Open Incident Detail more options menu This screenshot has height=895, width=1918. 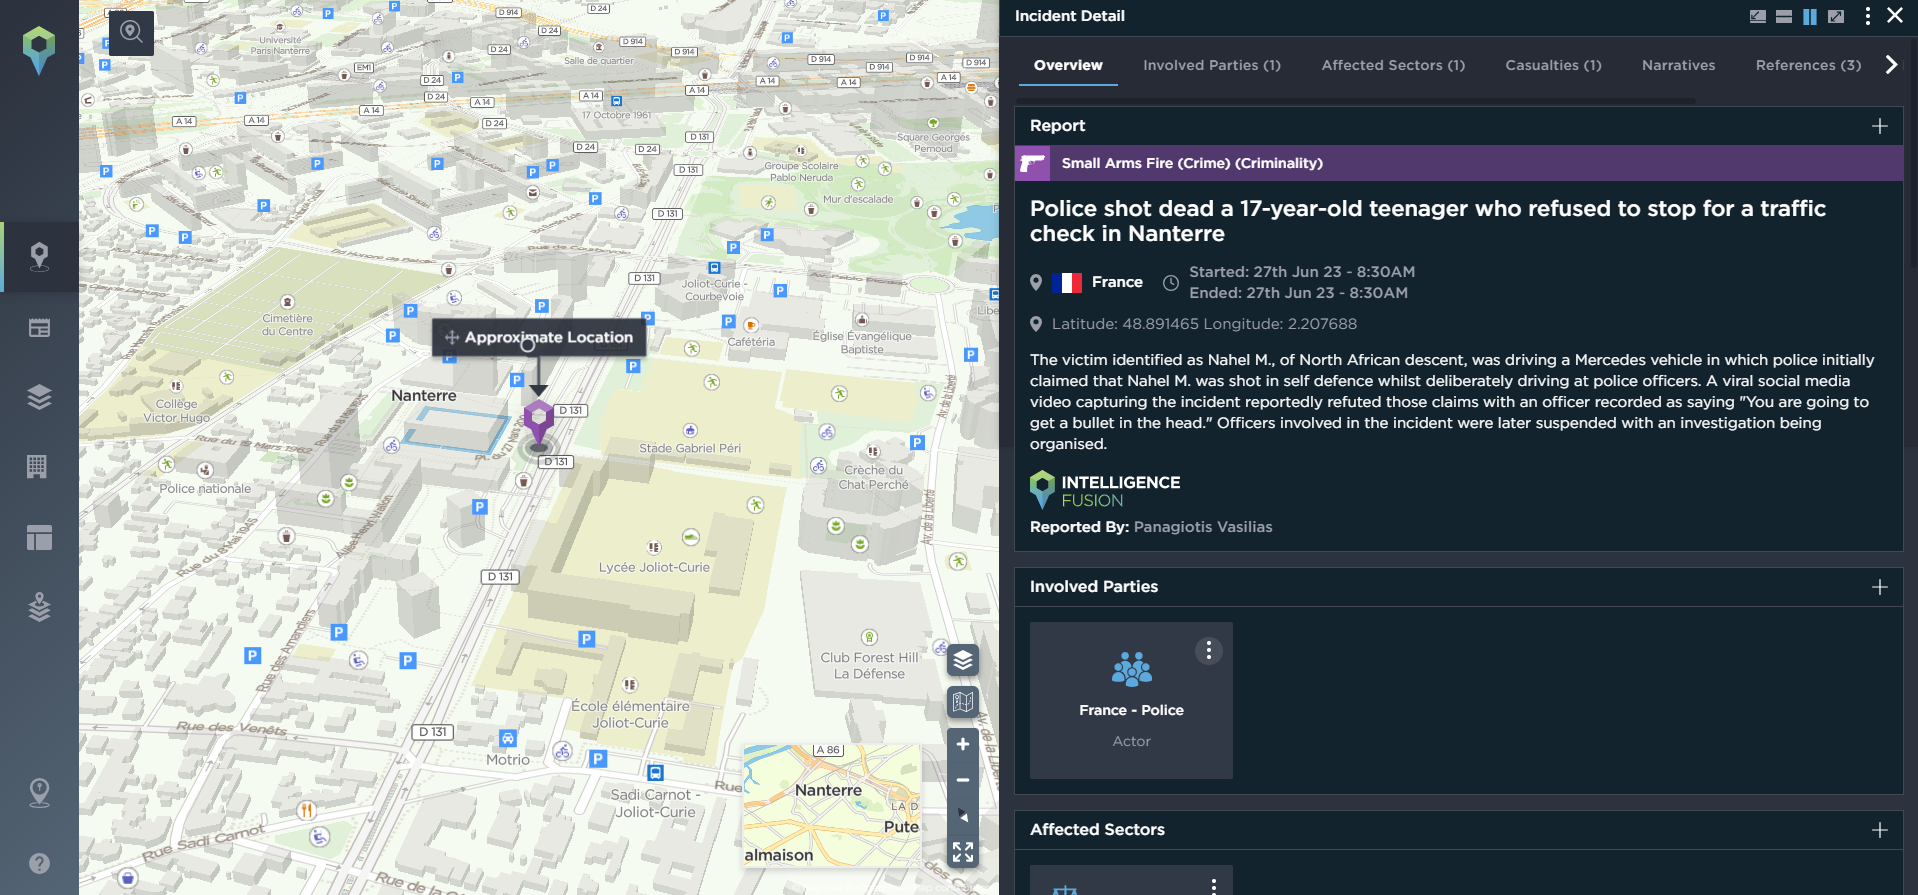1867,16
